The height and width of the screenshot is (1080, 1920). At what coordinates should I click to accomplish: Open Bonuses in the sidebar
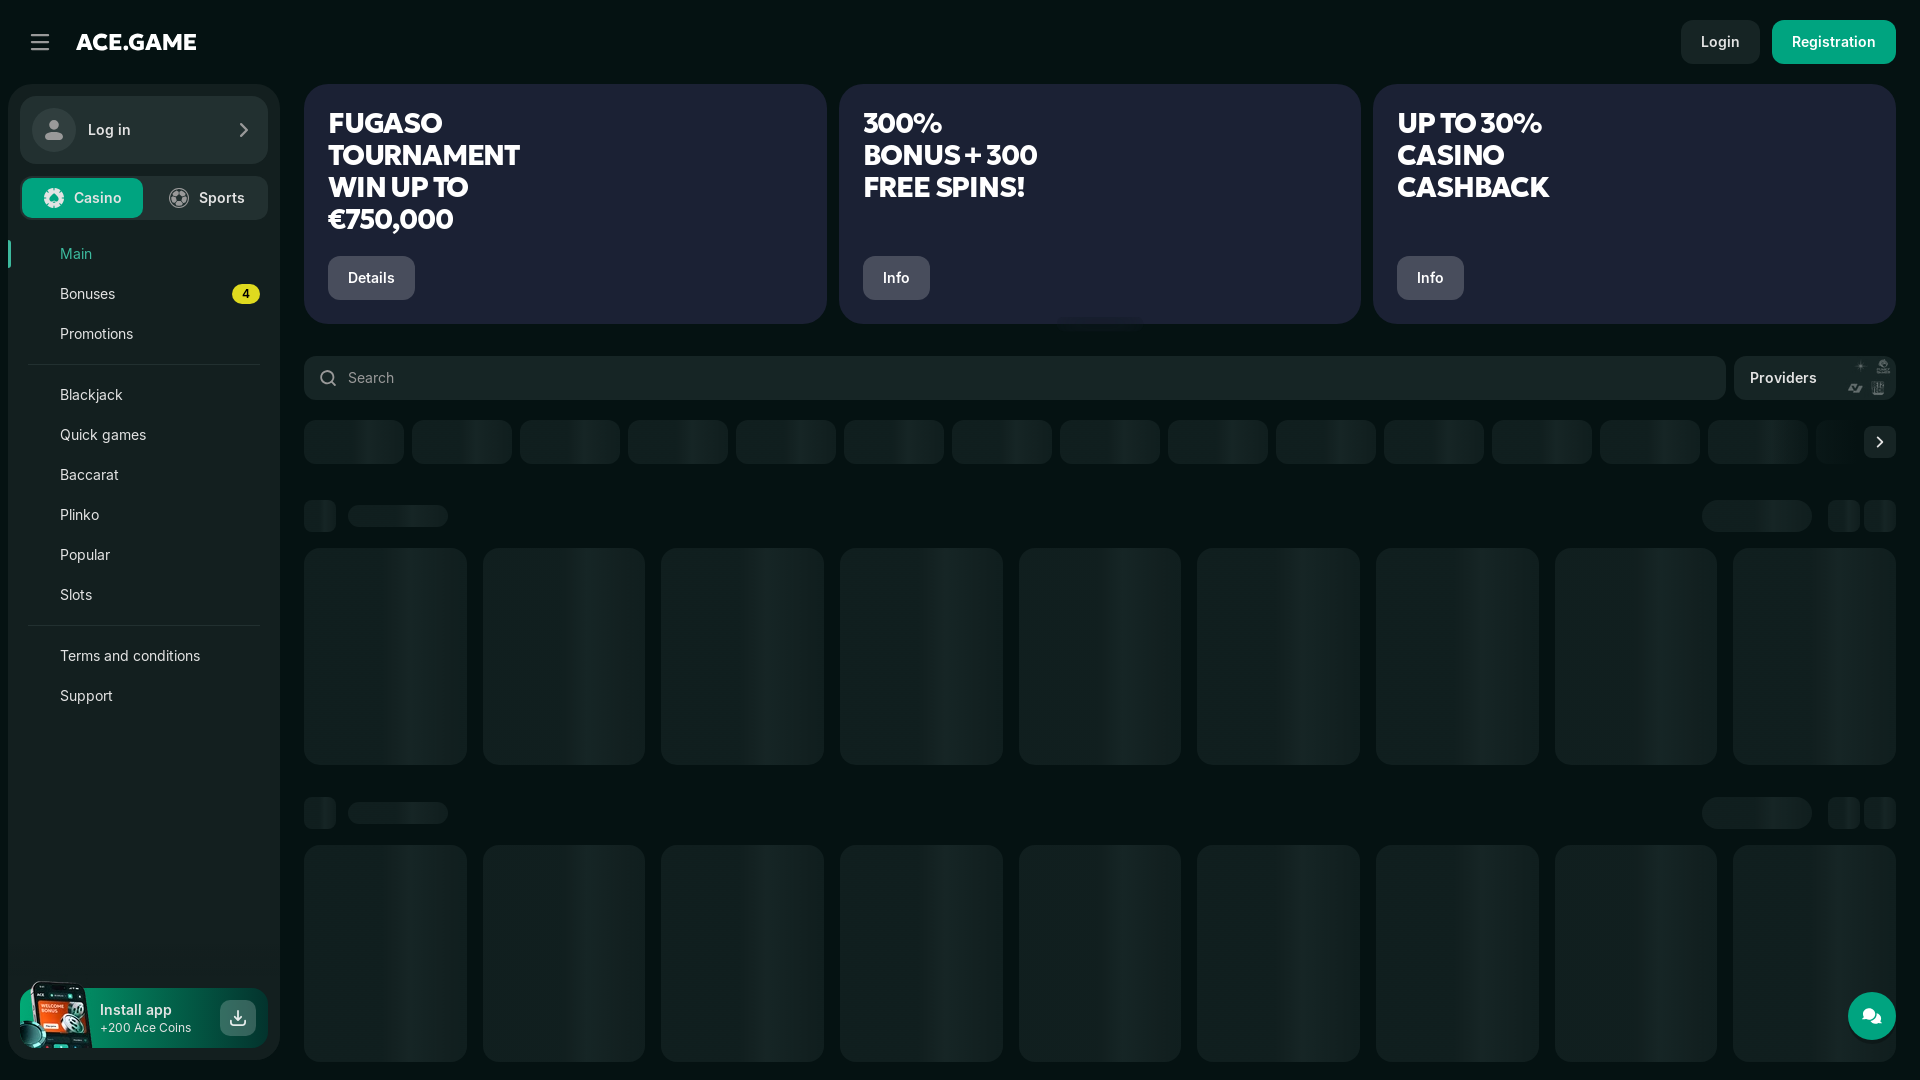point(144,294)
